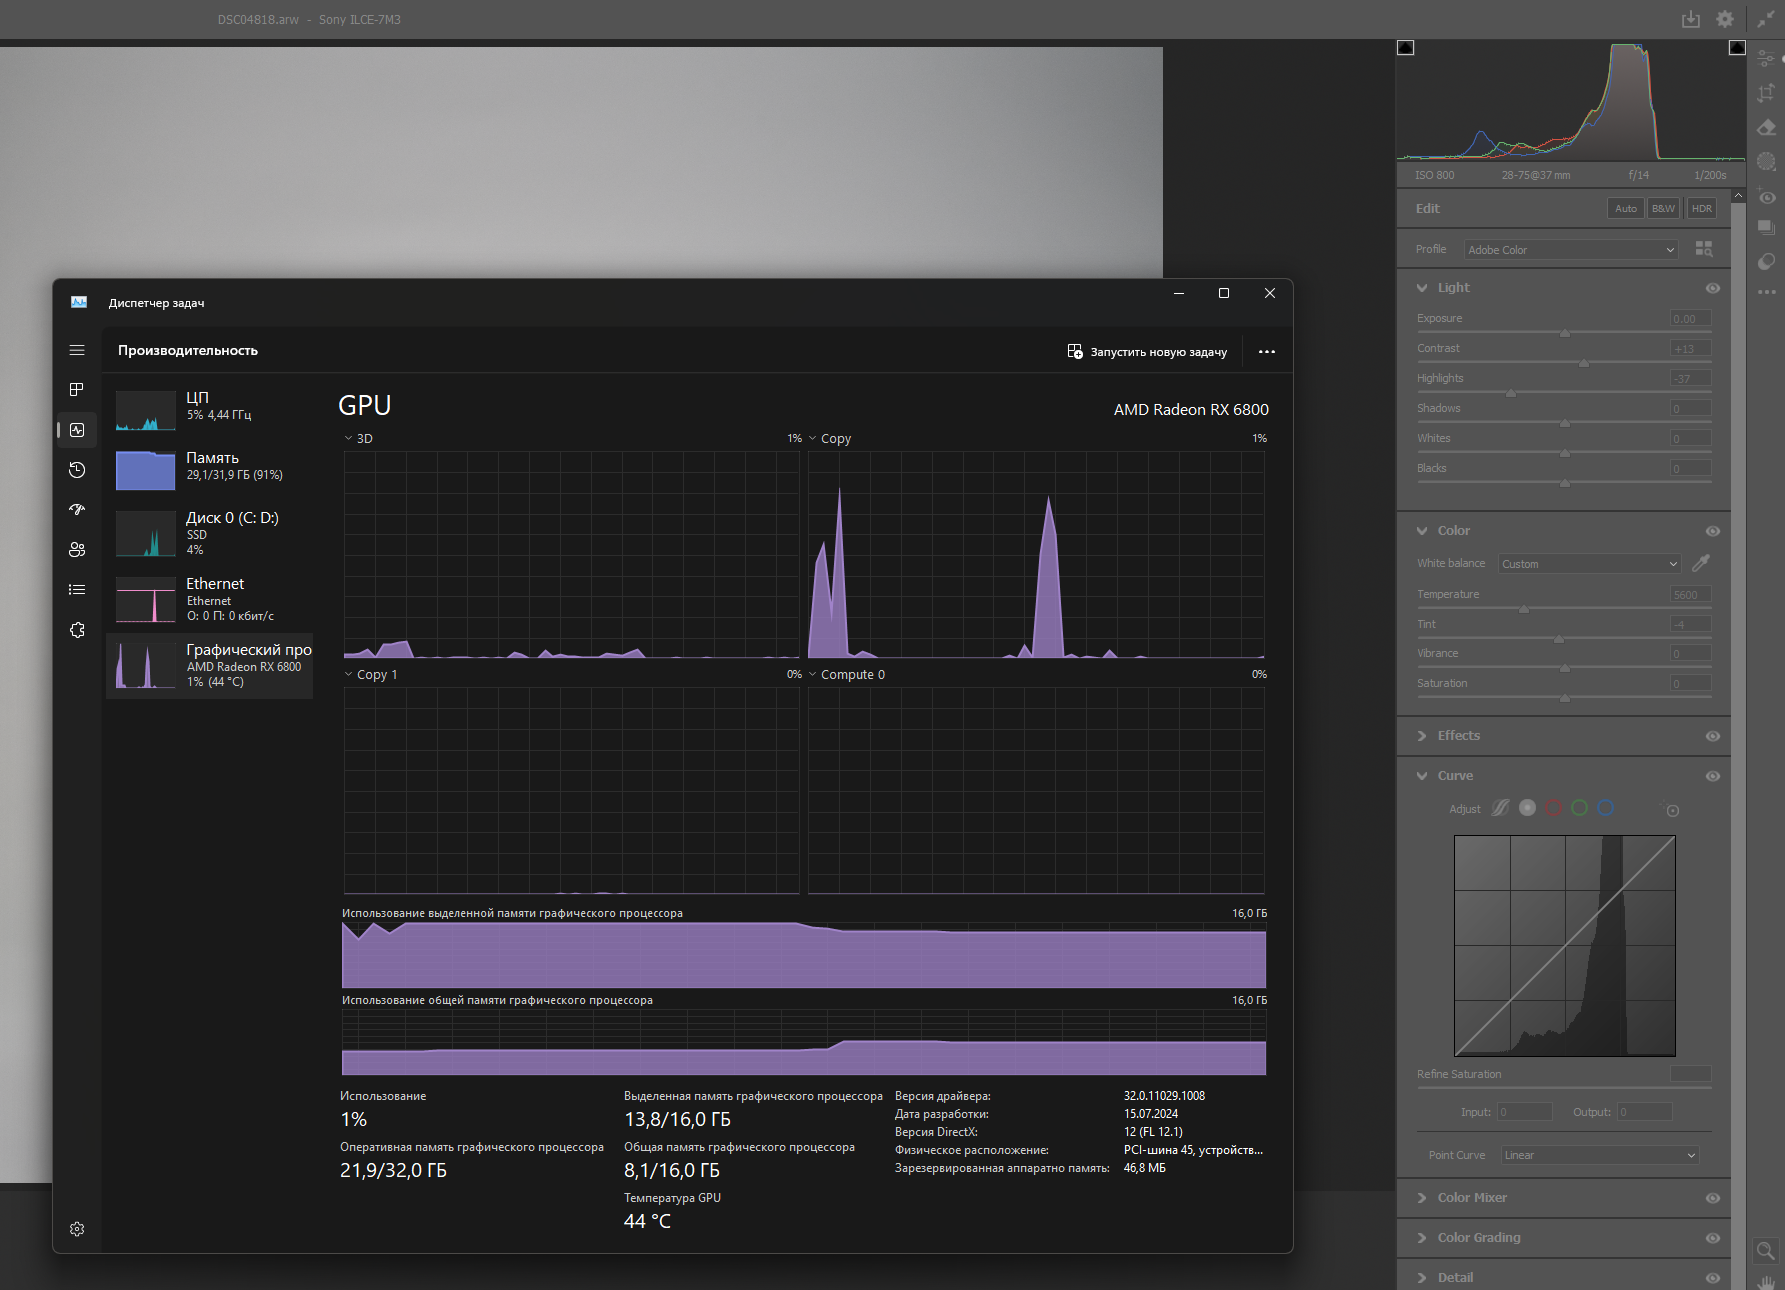Open the App history sidebar icon

[x=77, y=470]
